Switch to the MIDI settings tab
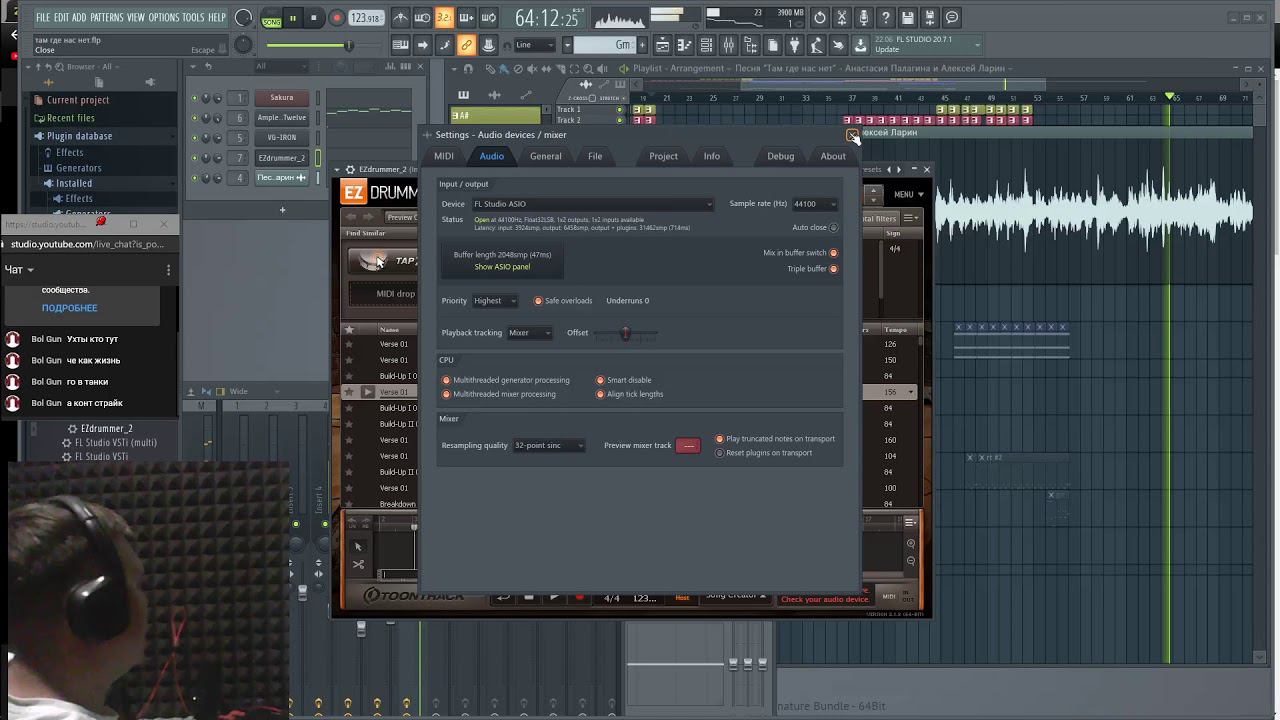1280x720 pixels. pyautogui.click(x=444, y=156)
